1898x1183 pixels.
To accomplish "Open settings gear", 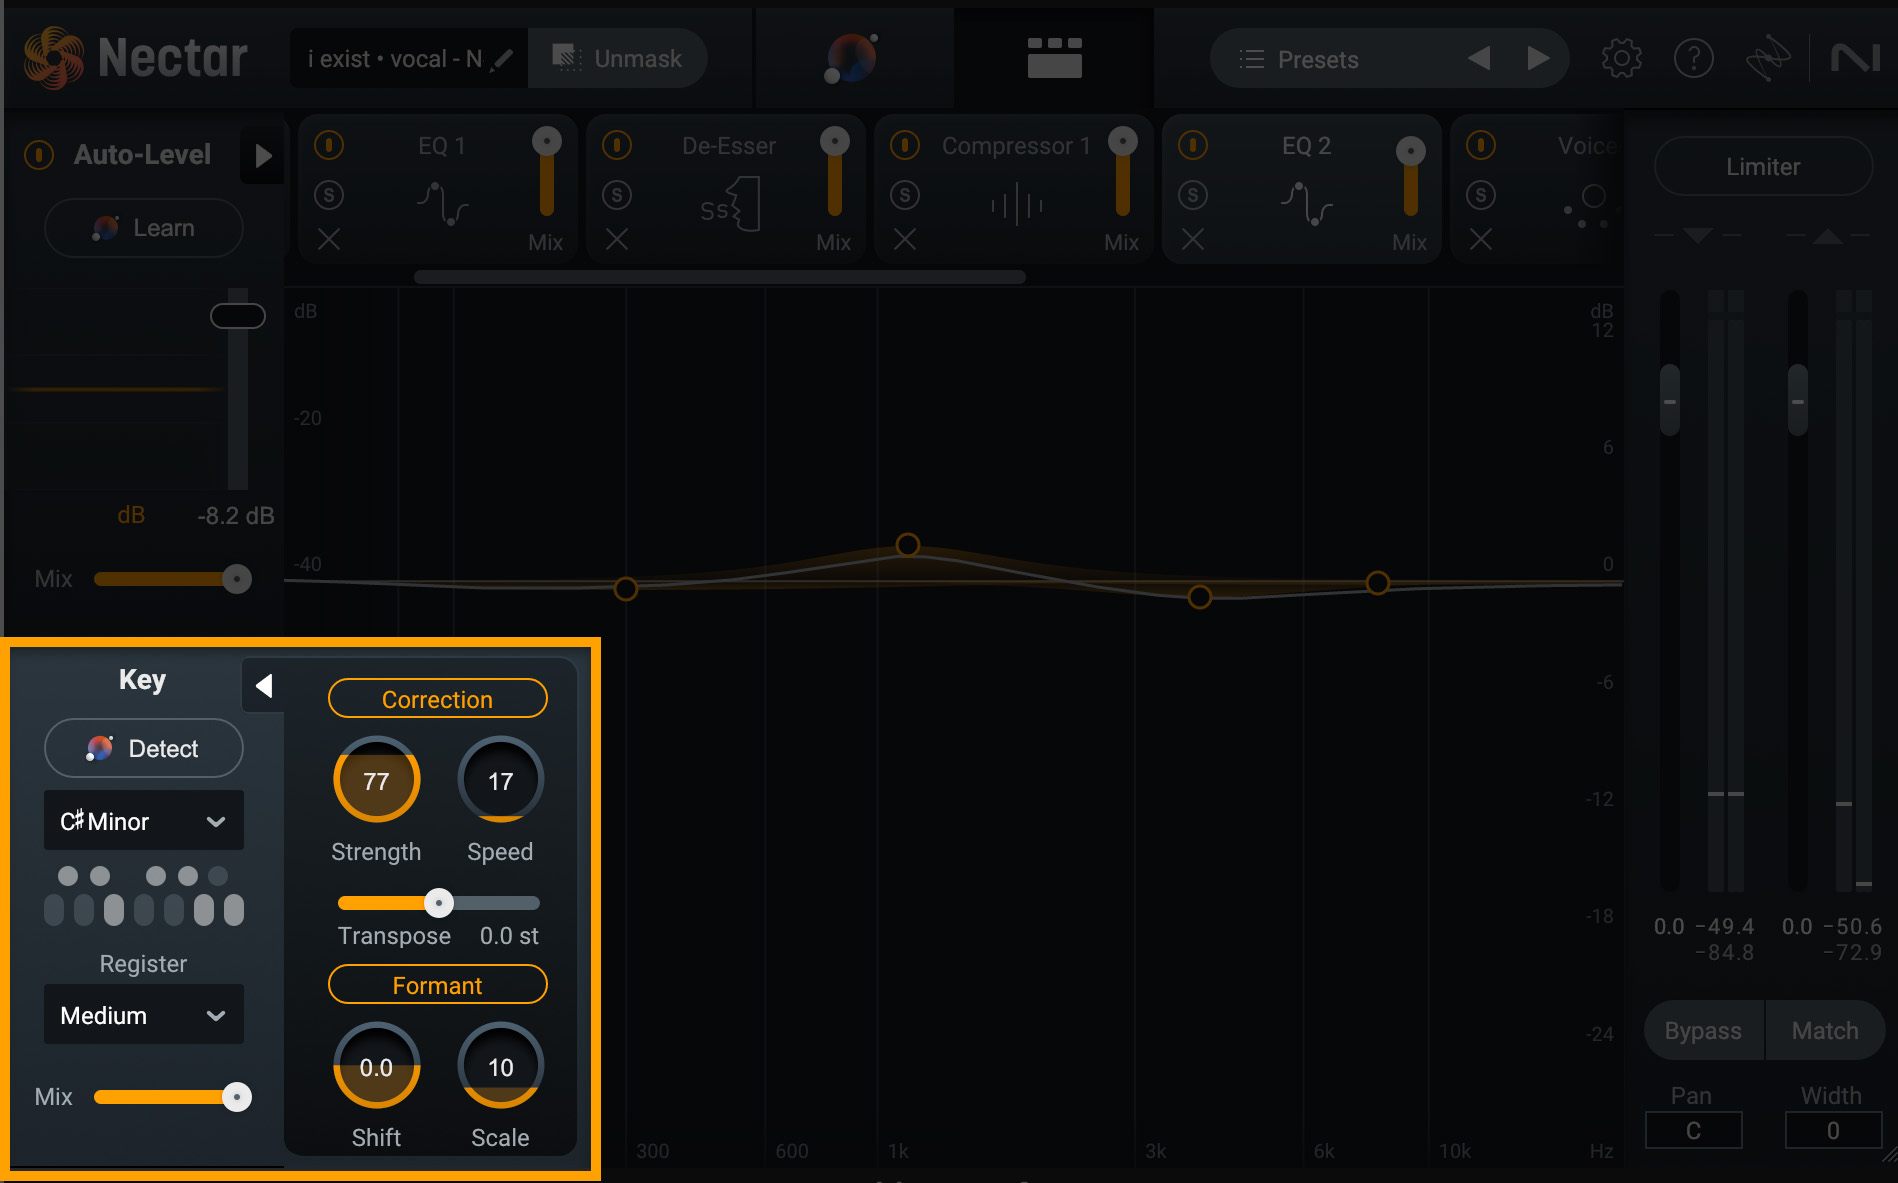I will click(1621, 59).
